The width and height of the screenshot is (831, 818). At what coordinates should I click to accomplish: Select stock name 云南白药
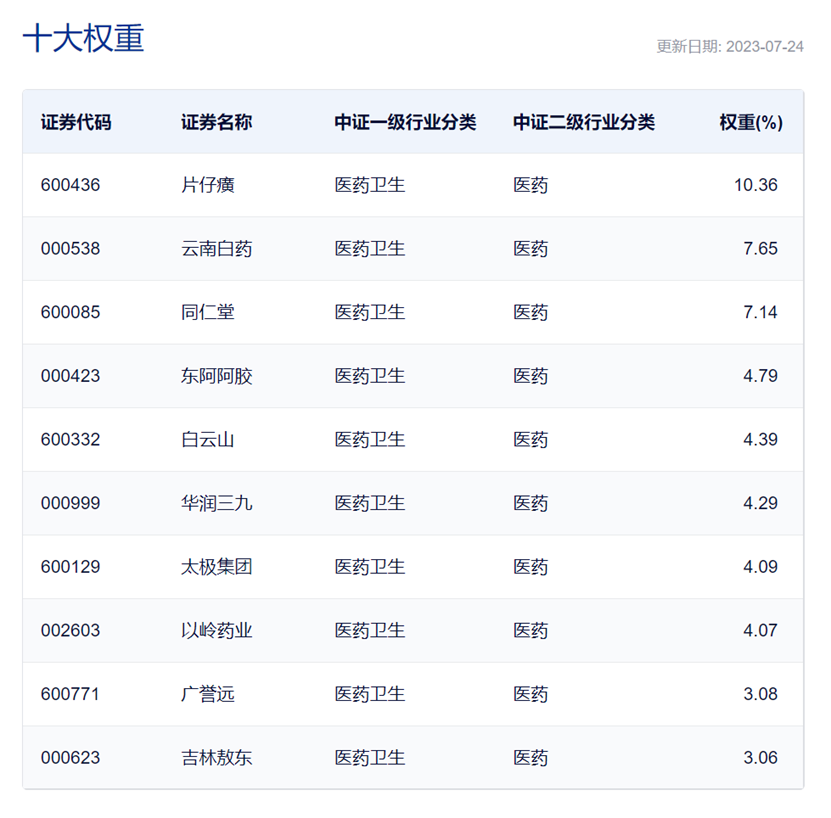(x=217, y=249)
